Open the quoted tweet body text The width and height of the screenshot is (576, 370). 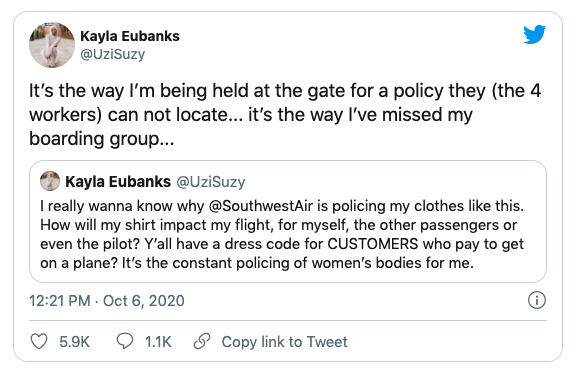pos(282,234)
